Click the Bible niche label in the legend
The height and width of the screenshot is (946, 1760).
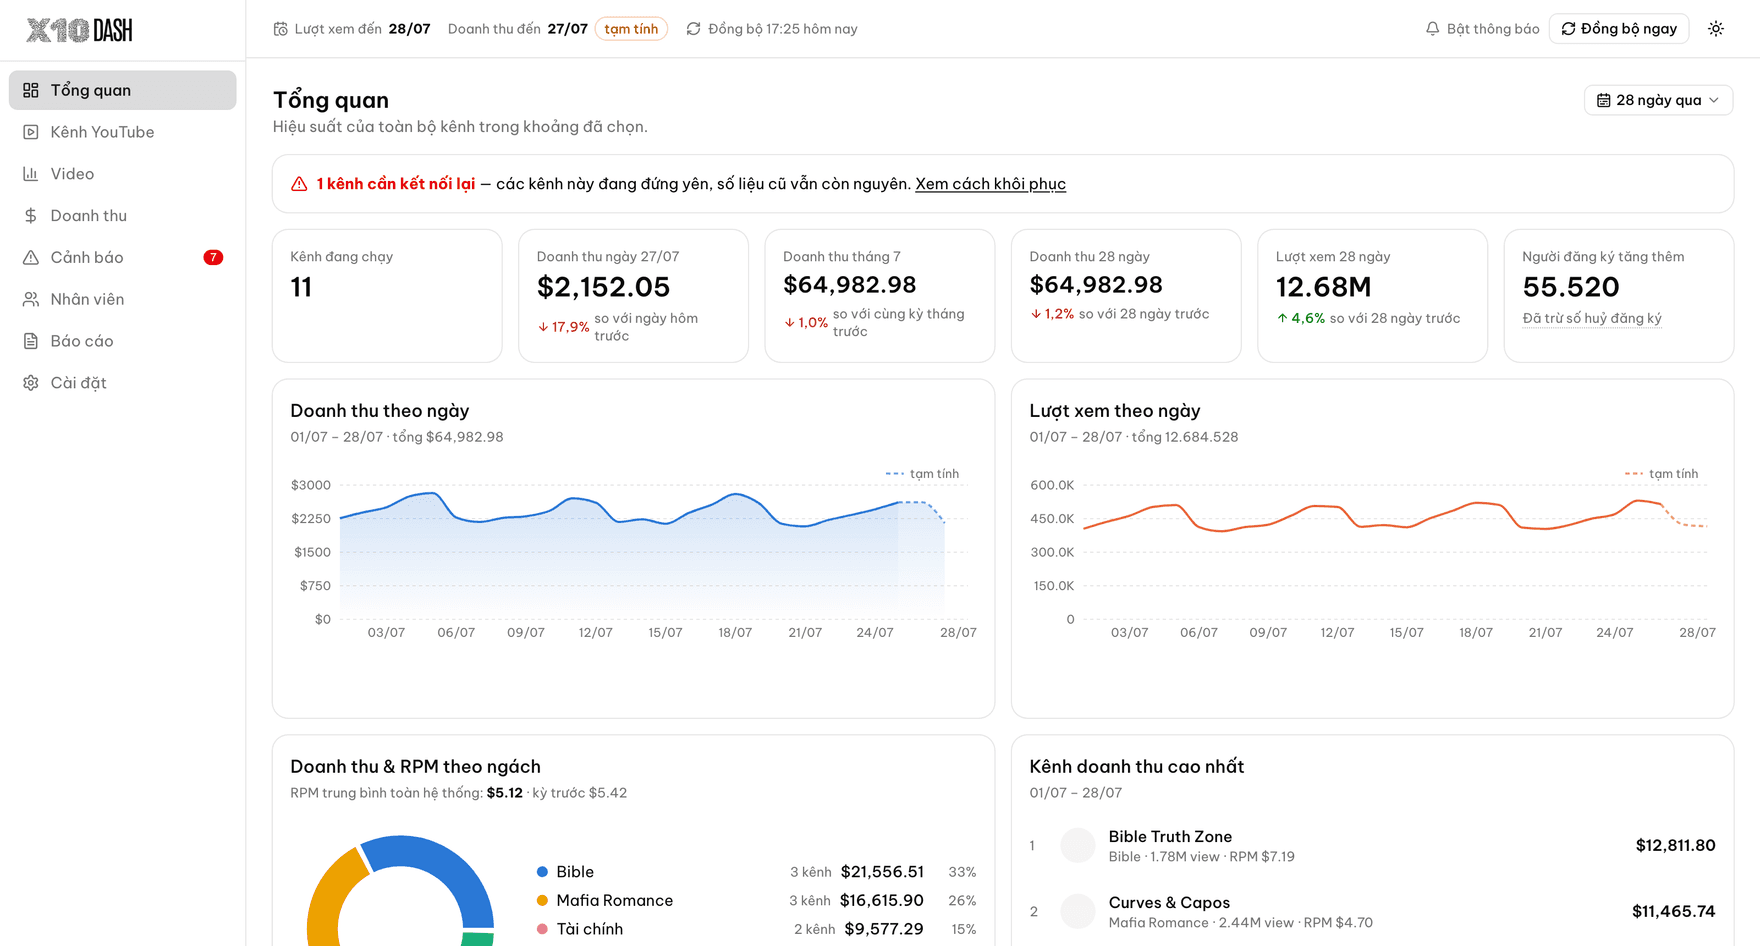coord(575,872)
